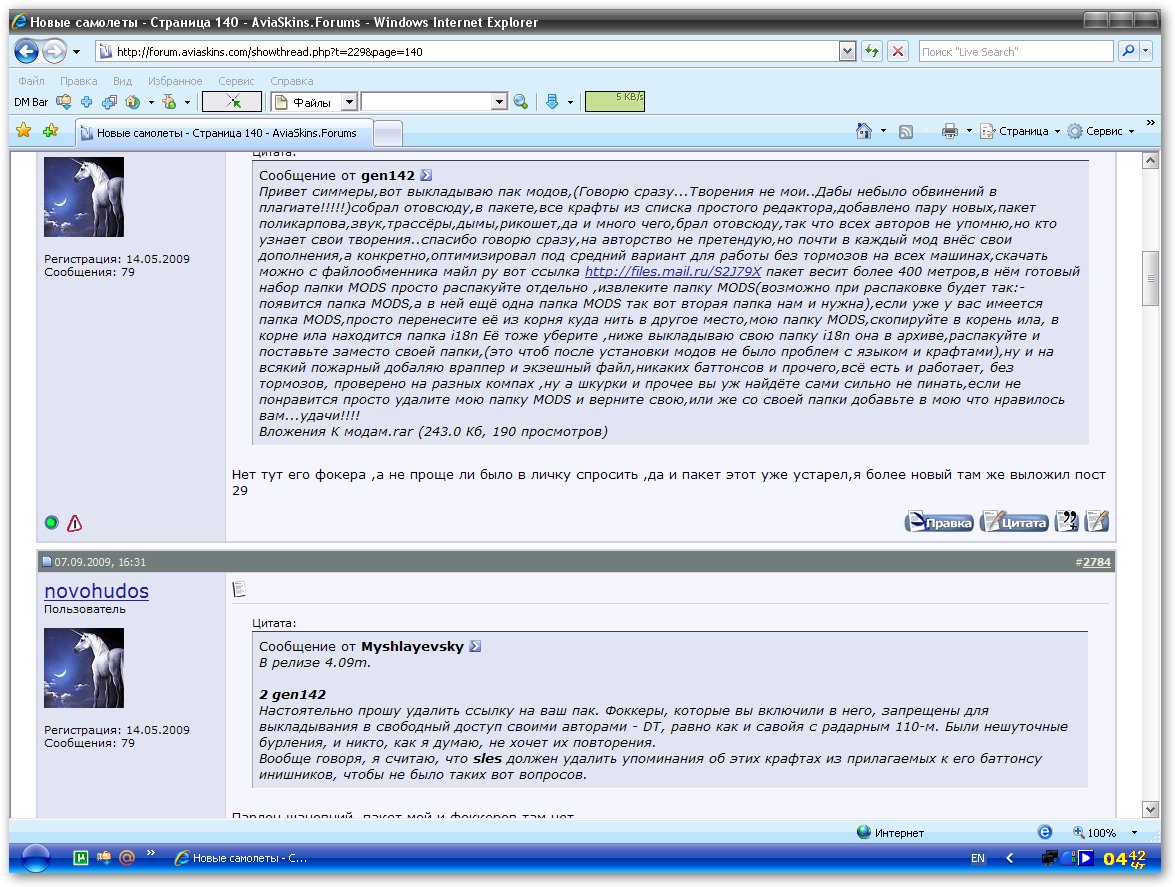Click the page scrollbar down arrow

click(1150, 809)
